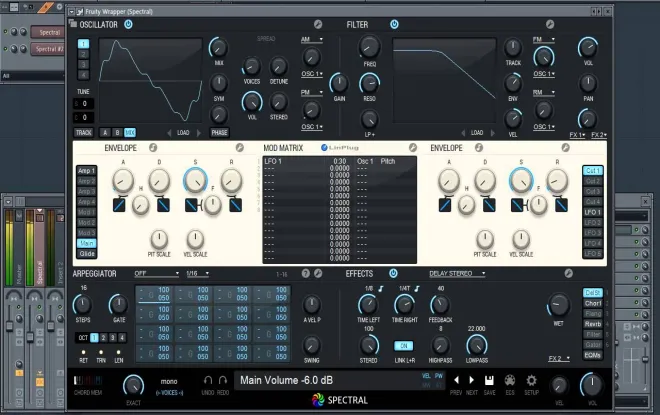Open the filter RM dropdown
Image resolution: width=660 pixels, height=415 pixels.
[544, 92]
